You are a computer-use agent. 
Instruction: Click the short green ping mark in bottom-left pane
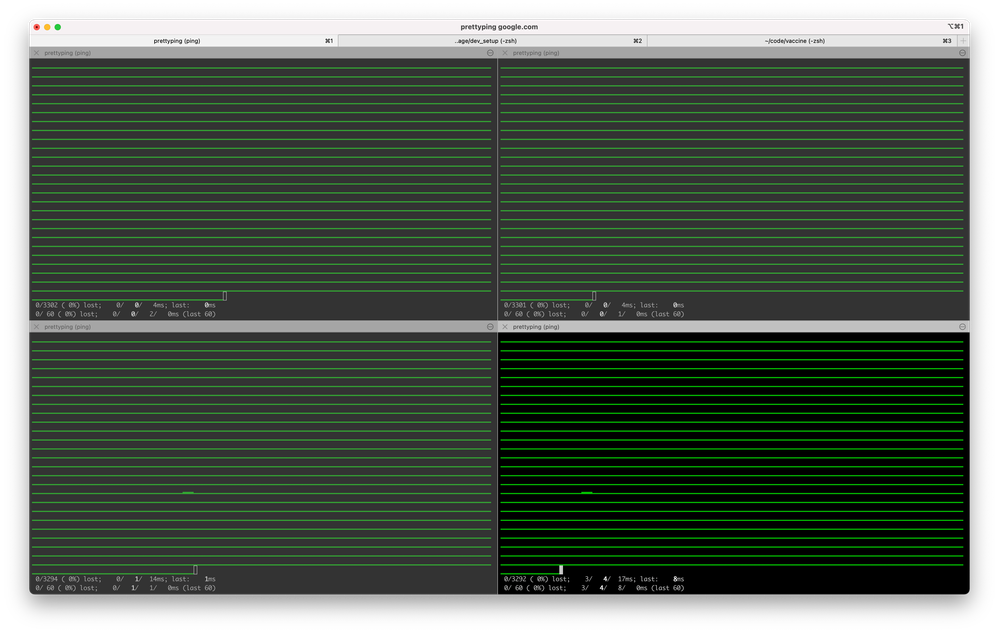(188, 493)
